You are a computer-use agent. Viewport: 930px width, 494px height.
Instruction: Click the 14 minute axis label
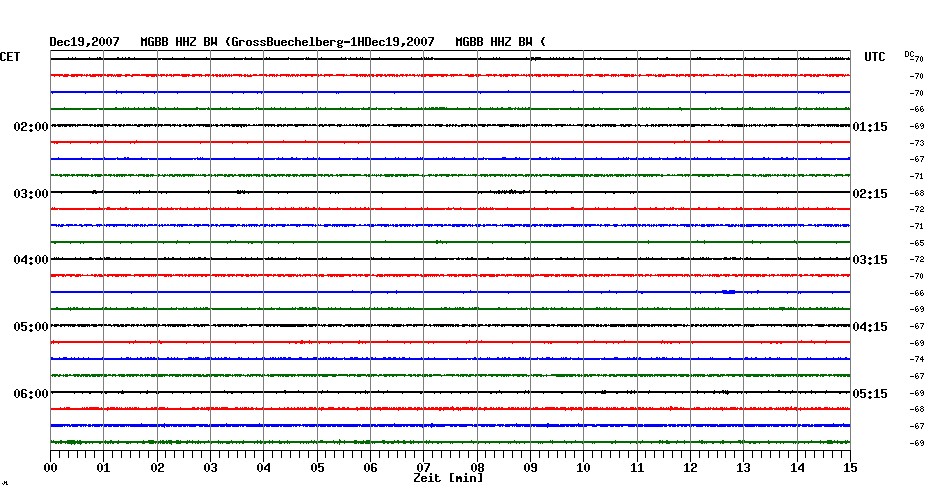(797, 468)
